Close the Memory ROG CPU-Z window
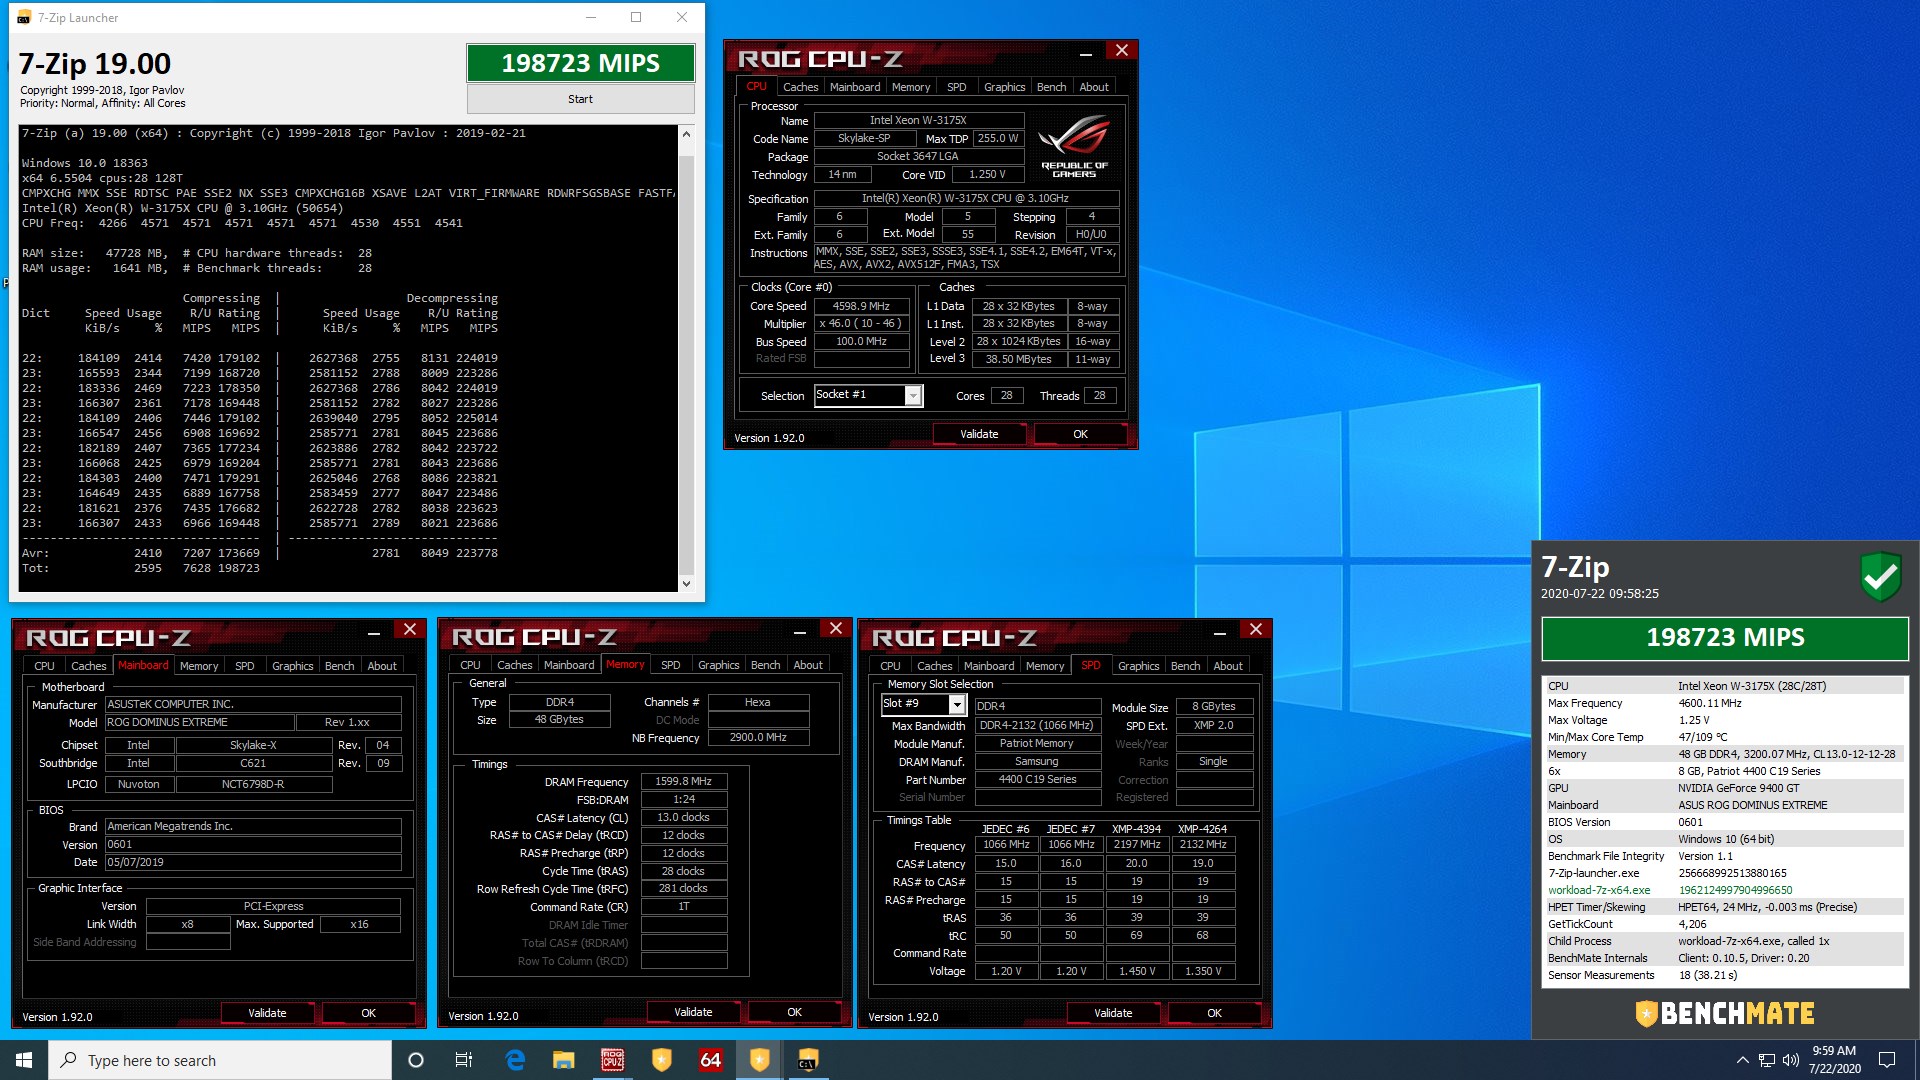1920x1080 pixels. (836, 628)
